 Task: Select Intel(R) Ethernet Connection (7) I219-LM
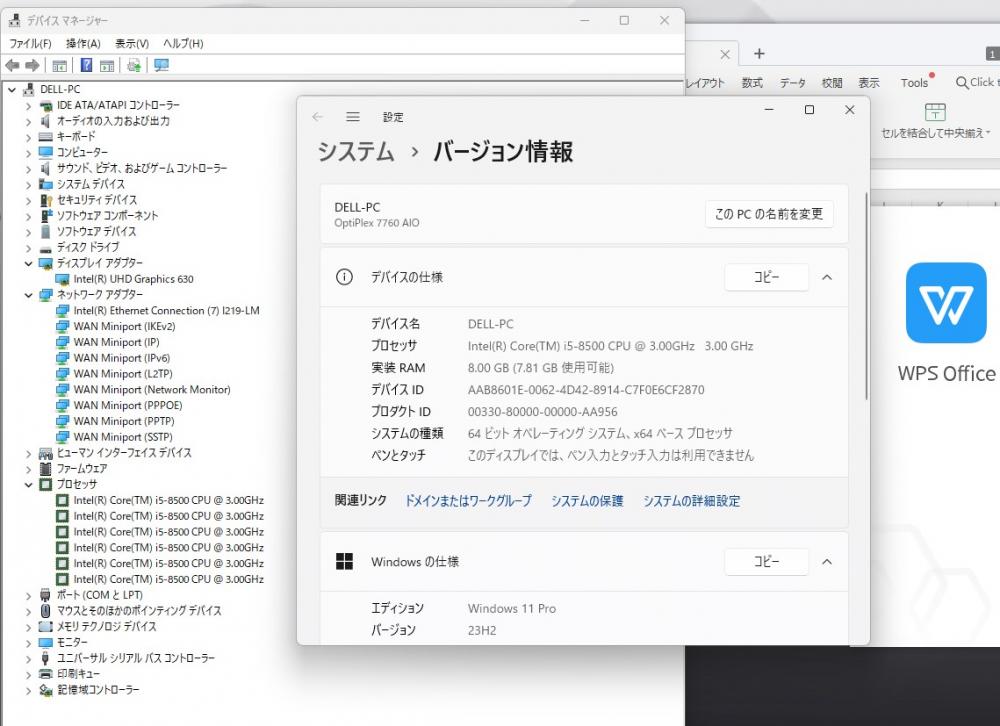tap(166, 311)
